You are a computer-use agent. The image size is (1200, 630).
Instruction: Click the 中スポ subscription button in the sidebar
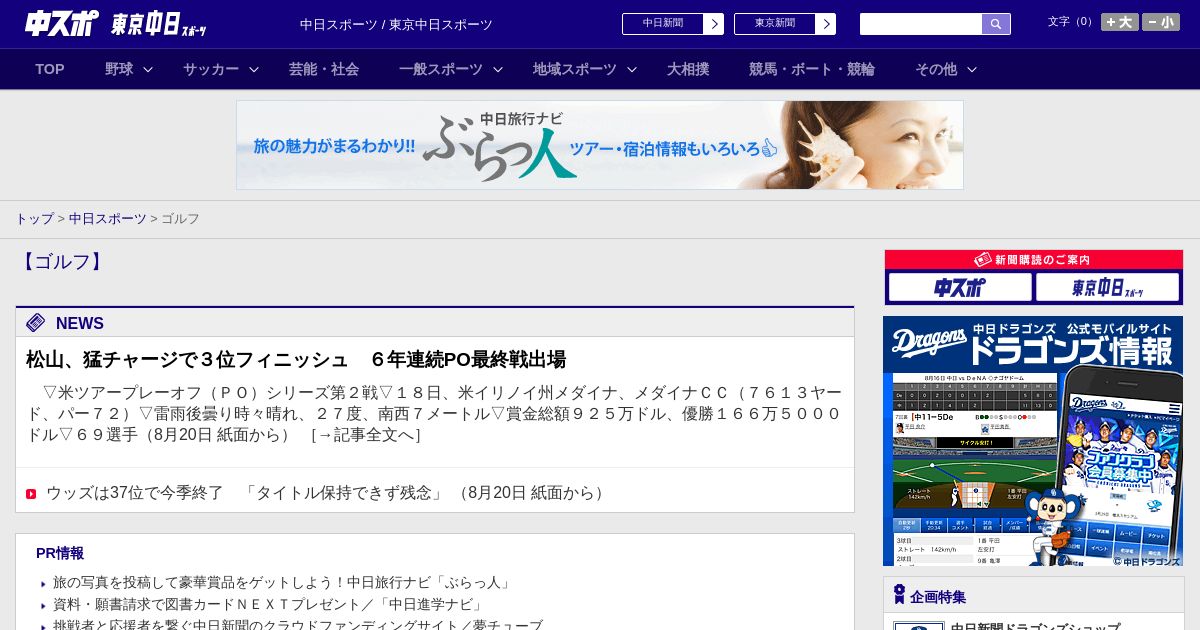(x=960, y=288)
